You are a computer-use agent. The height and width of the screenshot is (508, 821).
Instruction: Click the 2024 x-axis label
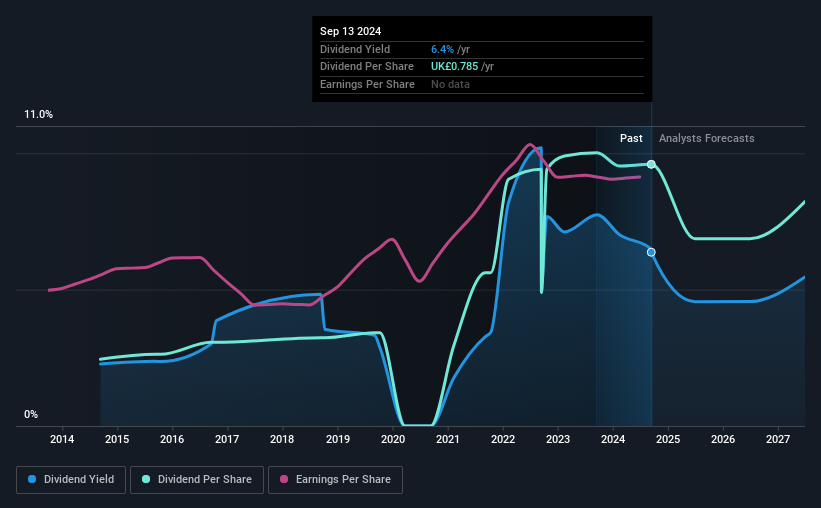click(613, 439)
